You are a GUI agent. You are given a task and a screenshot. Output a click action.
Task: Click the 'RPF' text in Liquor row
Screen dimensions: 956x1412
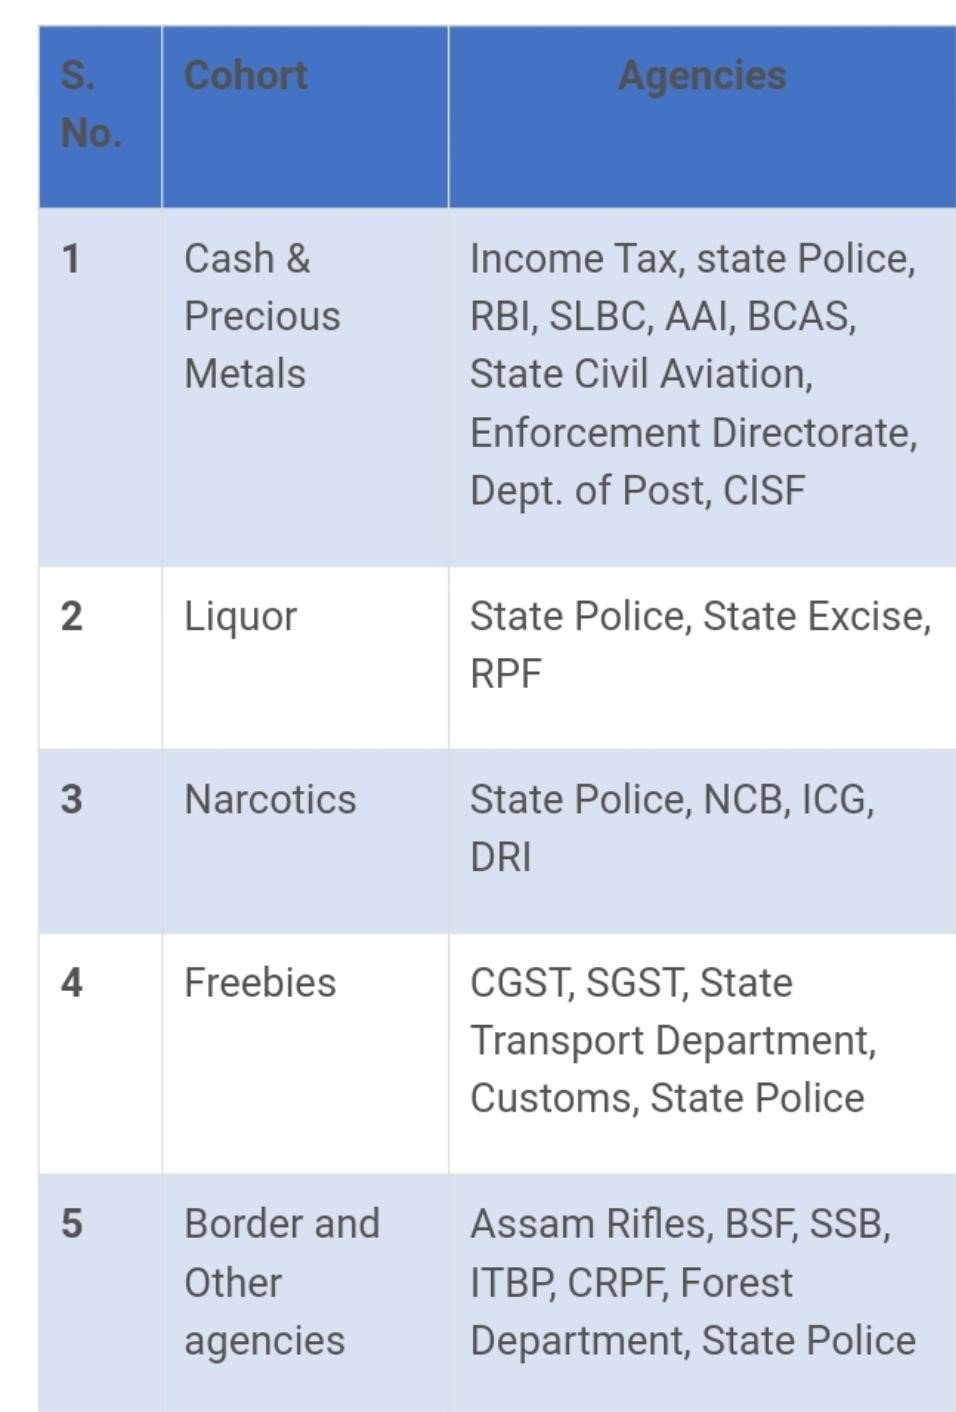tap(506, 674)
